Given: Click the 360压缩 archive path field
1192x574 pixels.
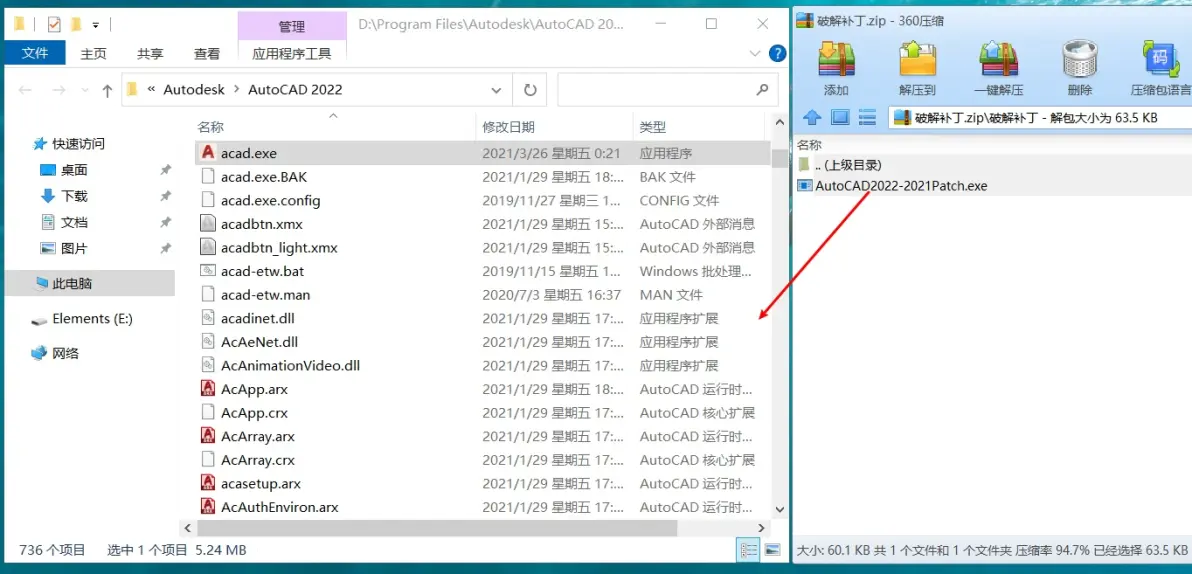Looking at the screenshot, I should [x=1038, y=117].
